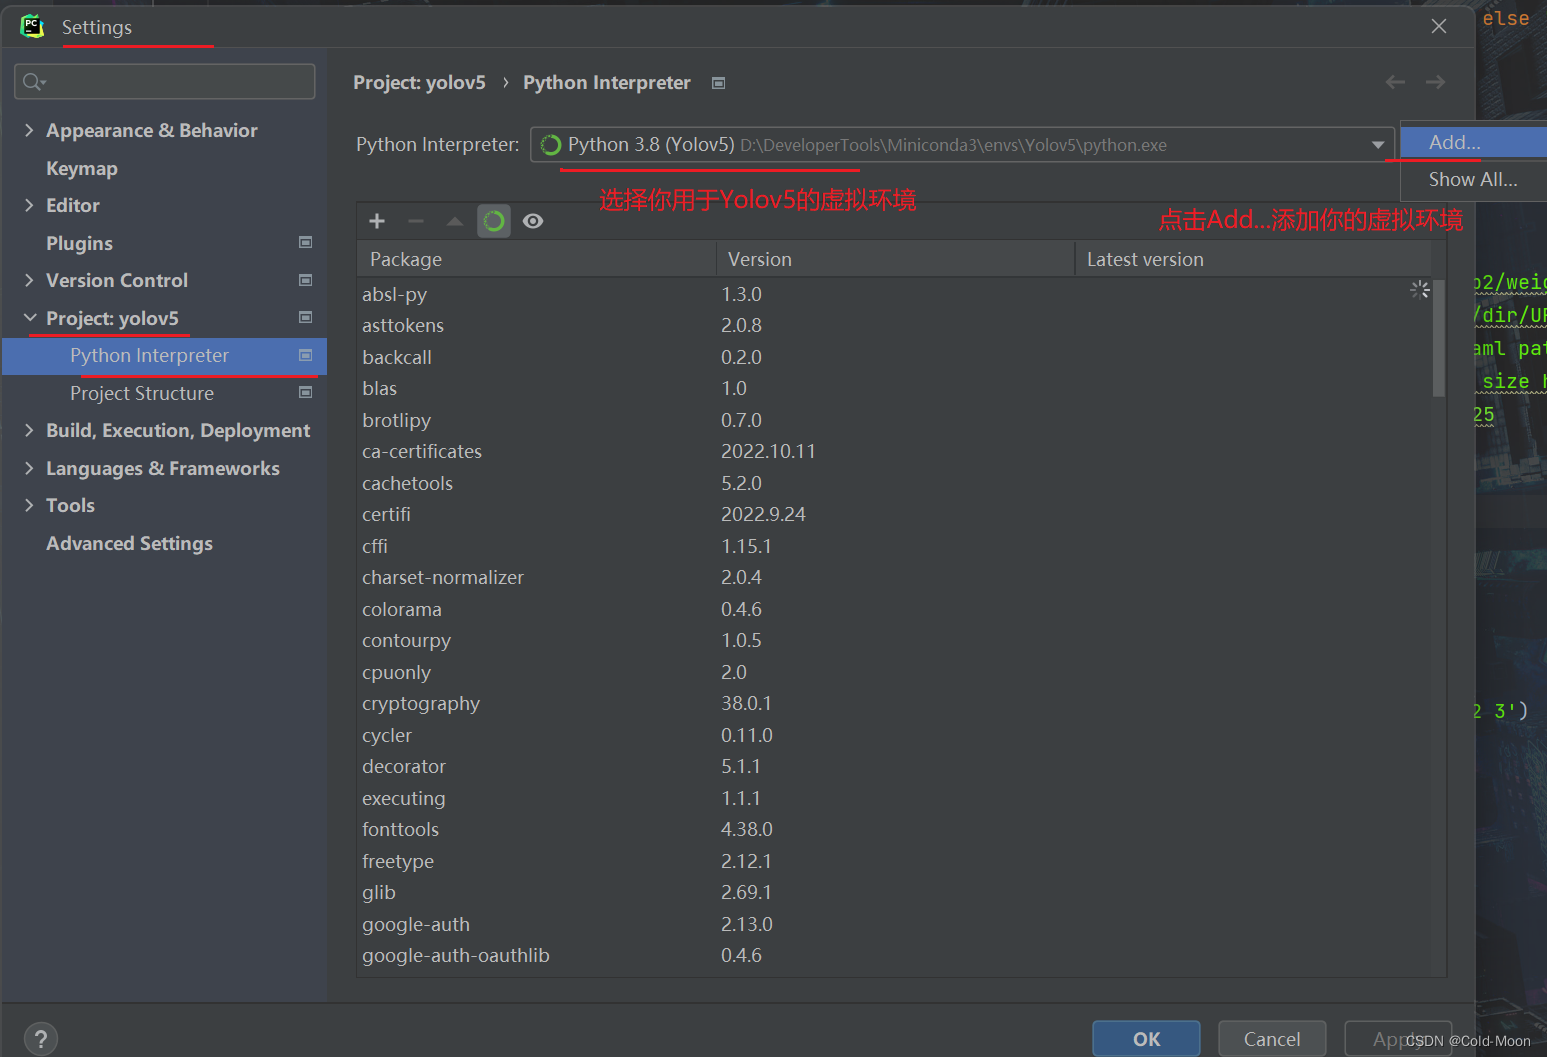1547x1057 pixels.
Task: Select the brotlipy package row
Action: [x=894, y=420]
